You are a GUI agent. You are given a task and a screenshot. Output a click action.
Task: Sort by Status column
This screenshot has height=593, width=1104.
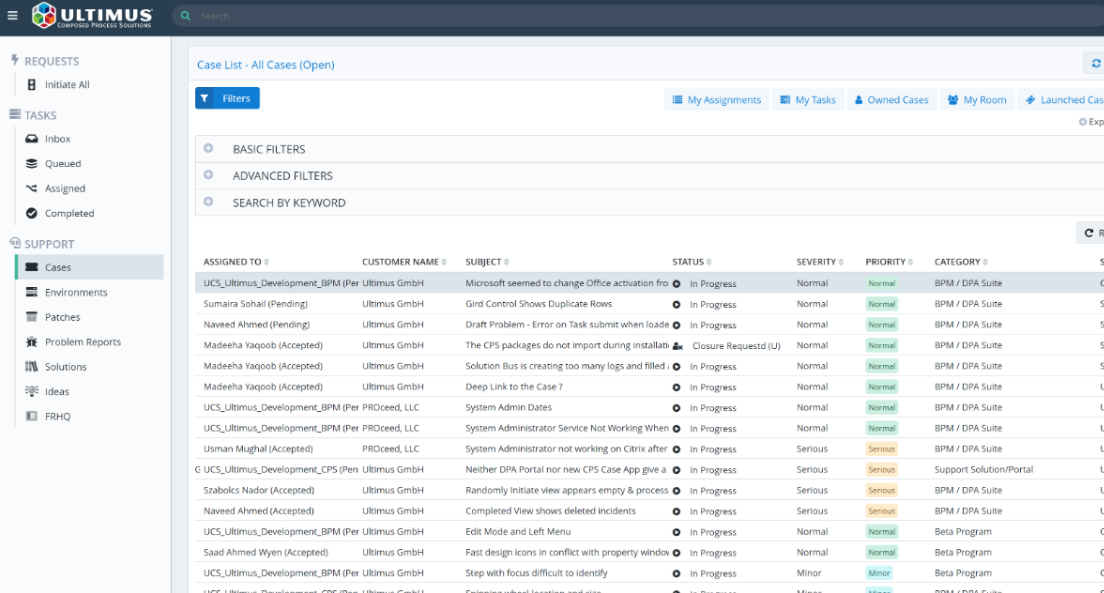click(x=691, y=262)
